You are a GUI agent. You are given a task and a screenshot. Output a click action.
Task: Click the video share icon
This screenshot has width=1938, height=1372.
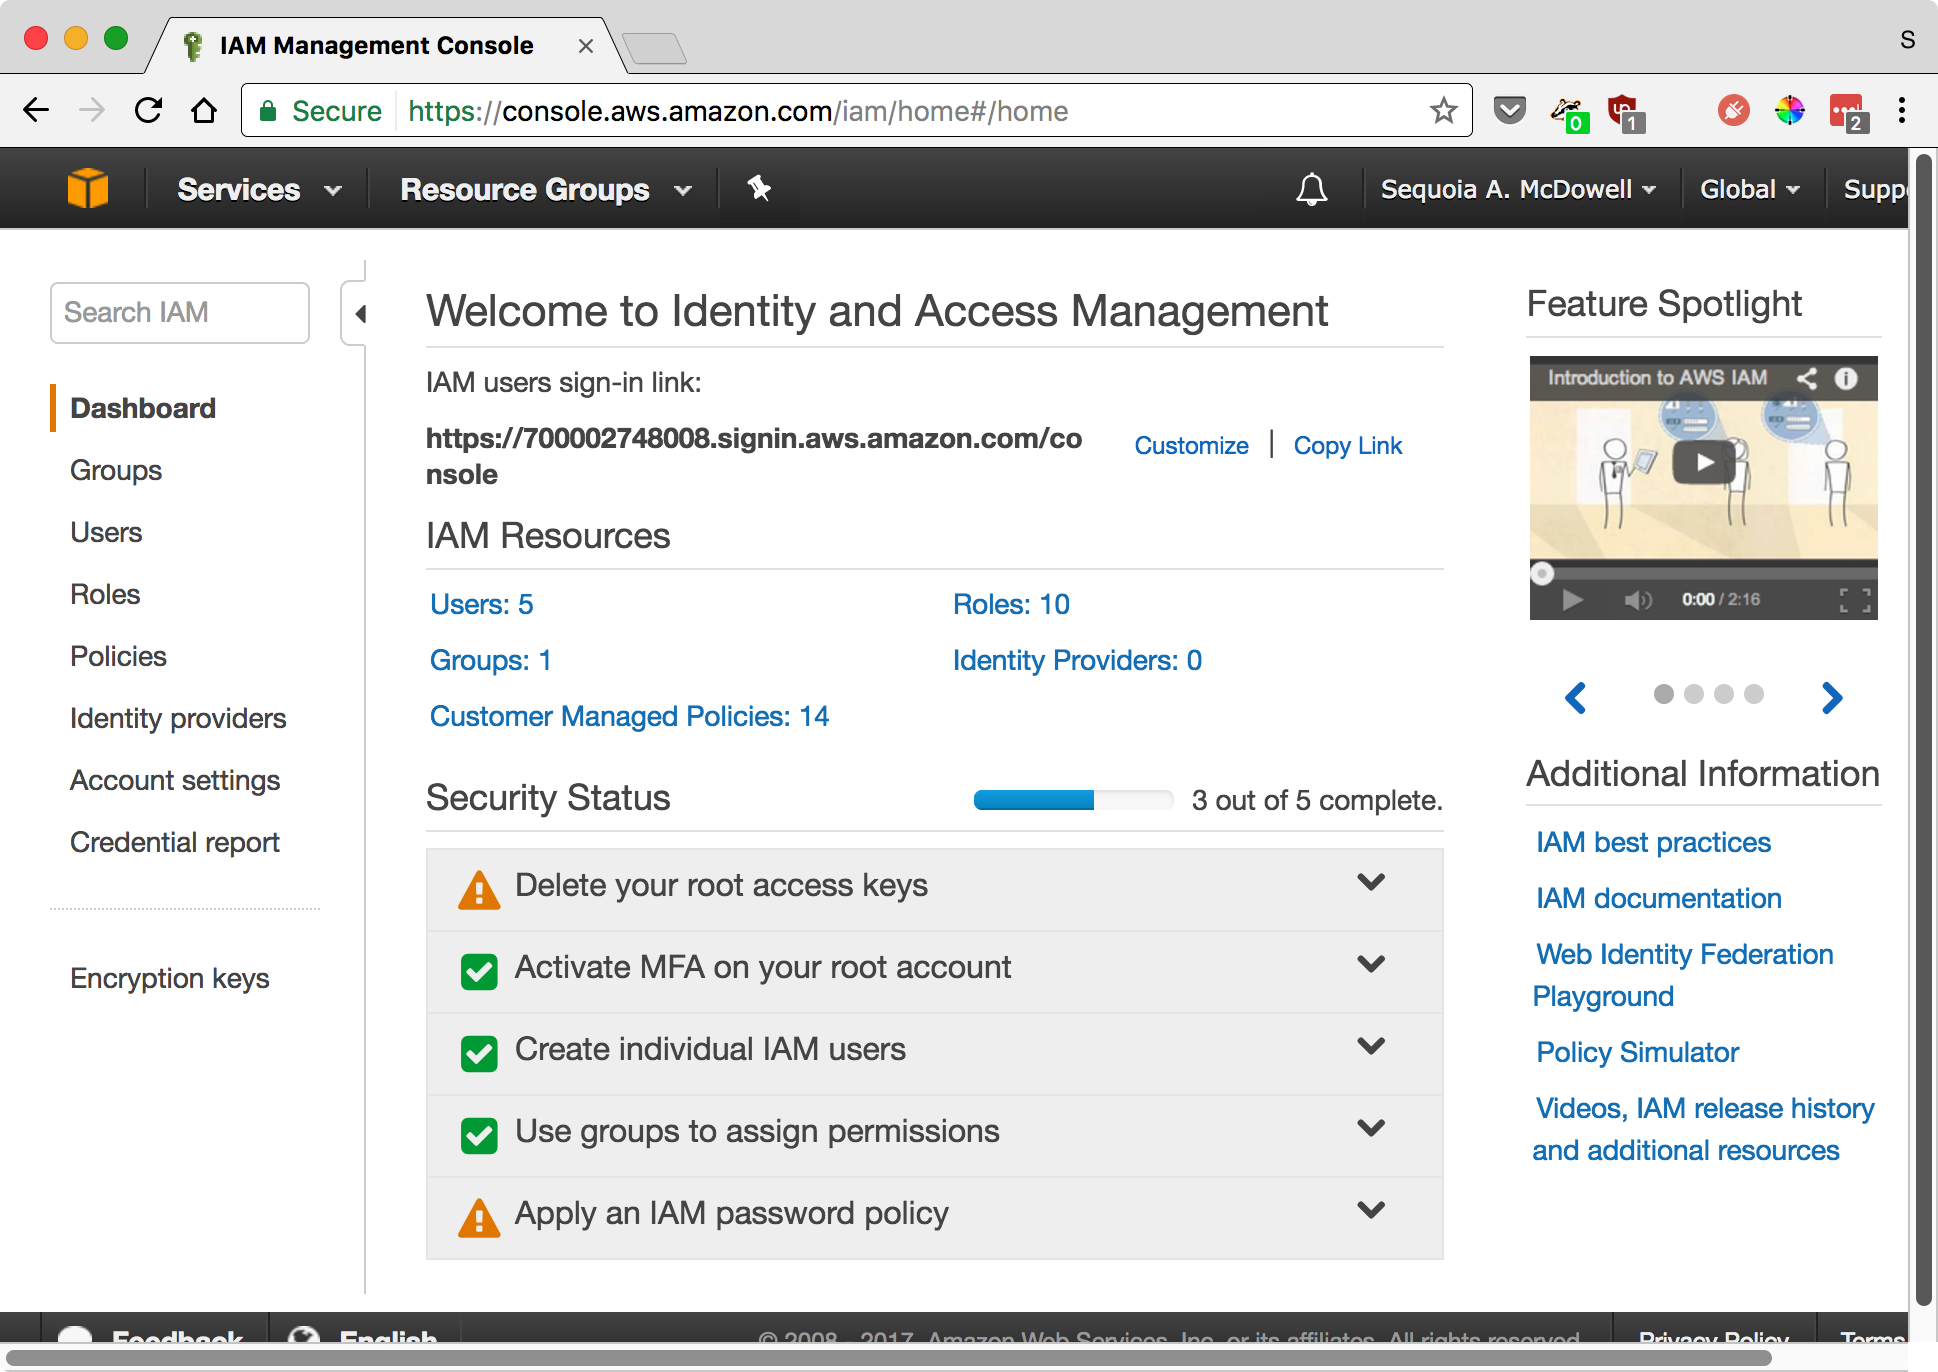tap(1806, 378)
